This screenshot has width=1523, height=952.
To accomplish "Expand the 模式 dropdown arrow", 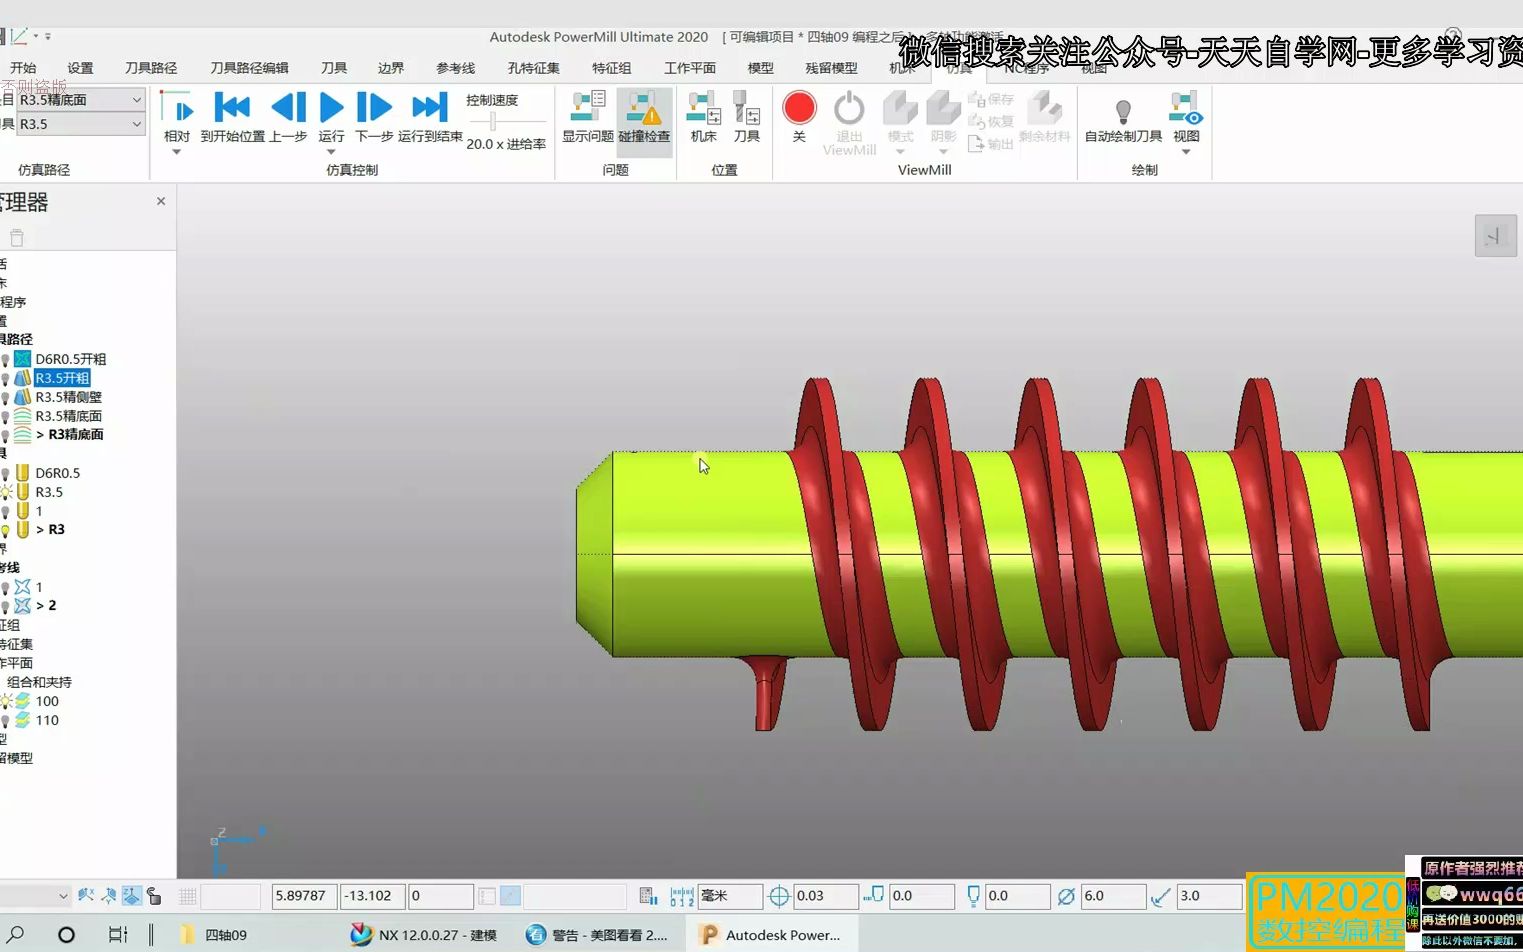I will point(900,152).
